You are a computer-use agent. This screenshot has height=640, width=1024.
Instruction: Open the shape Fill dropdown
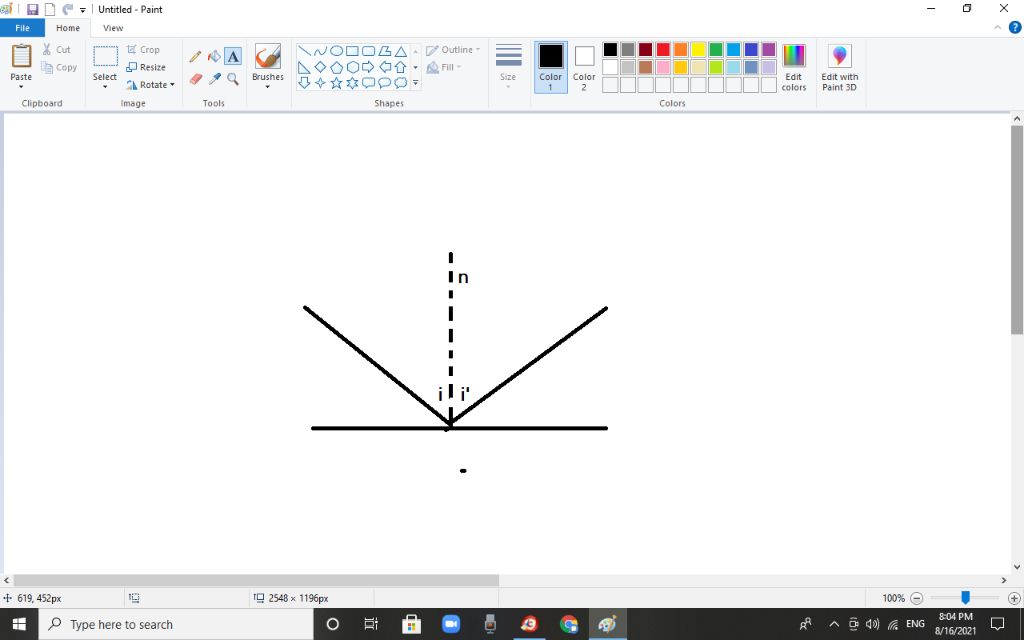point(444,67)
